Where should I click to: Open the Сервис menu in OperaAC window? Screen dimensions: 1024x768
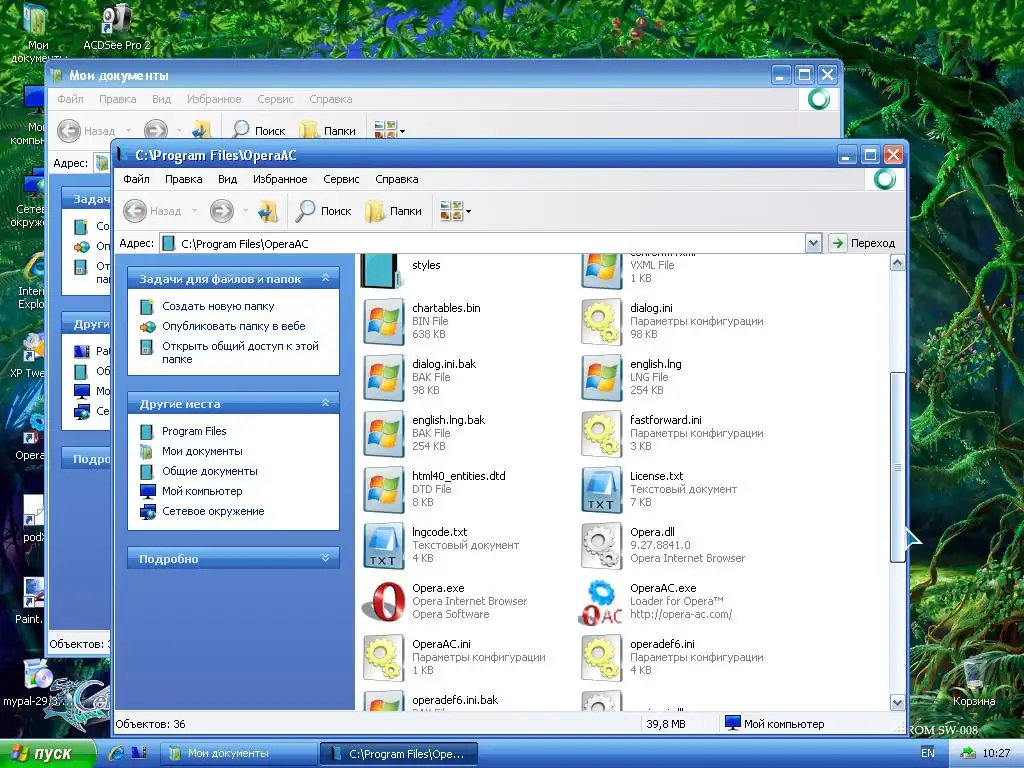(341, 179)
